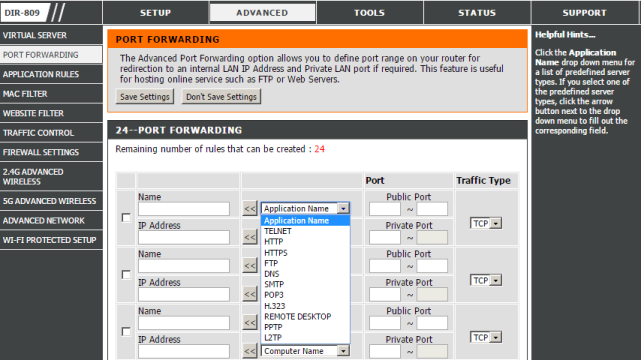Viewport: 641px width, 360px height.
Task: Click the << button beside the second row's Name field
Action: tap(250, 266)
